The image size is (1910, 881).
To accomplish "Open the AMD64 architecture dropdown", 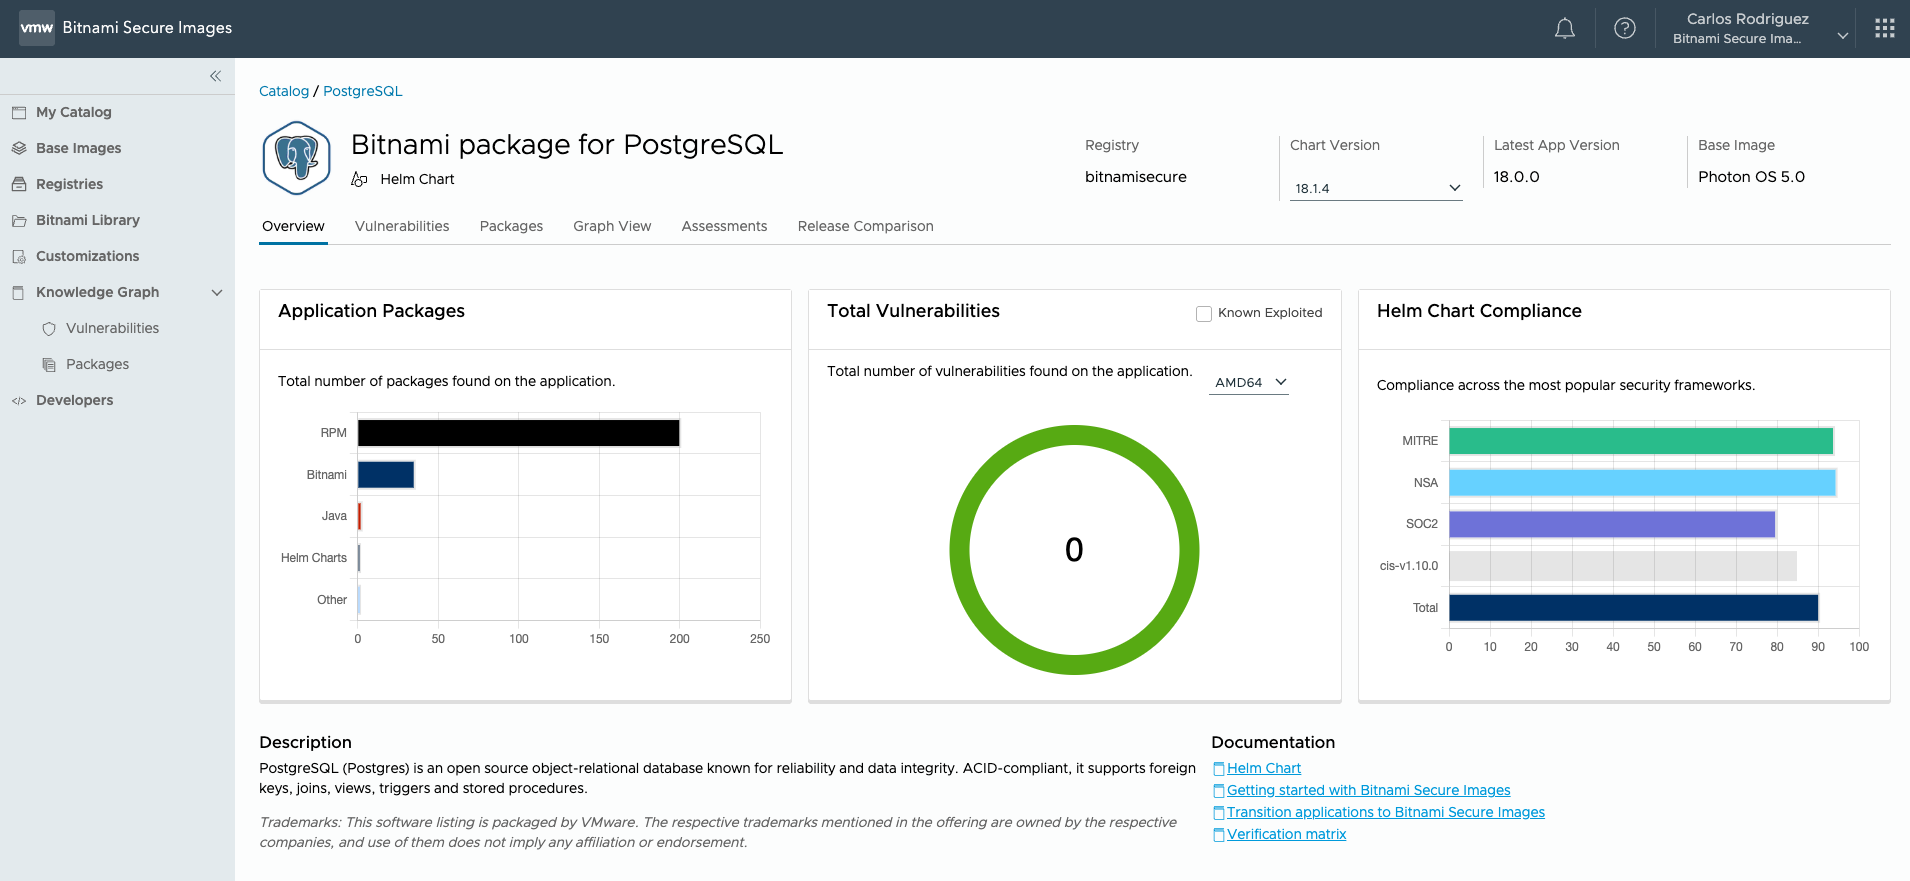I will [1249, 383].
